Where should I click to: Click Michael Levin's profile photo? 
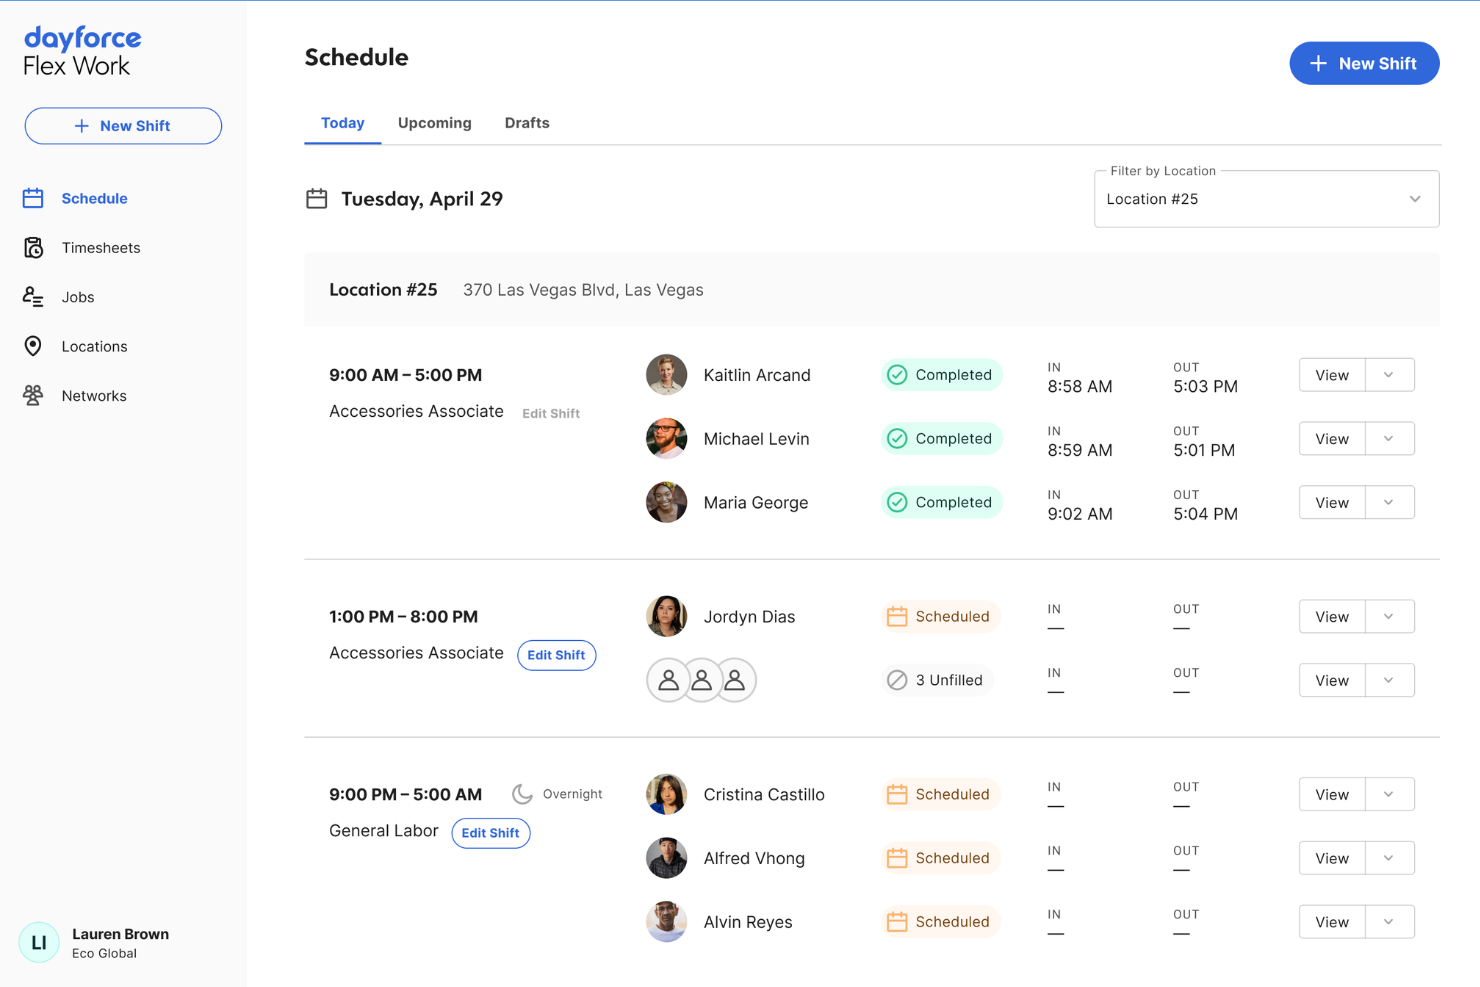(667, 439)
